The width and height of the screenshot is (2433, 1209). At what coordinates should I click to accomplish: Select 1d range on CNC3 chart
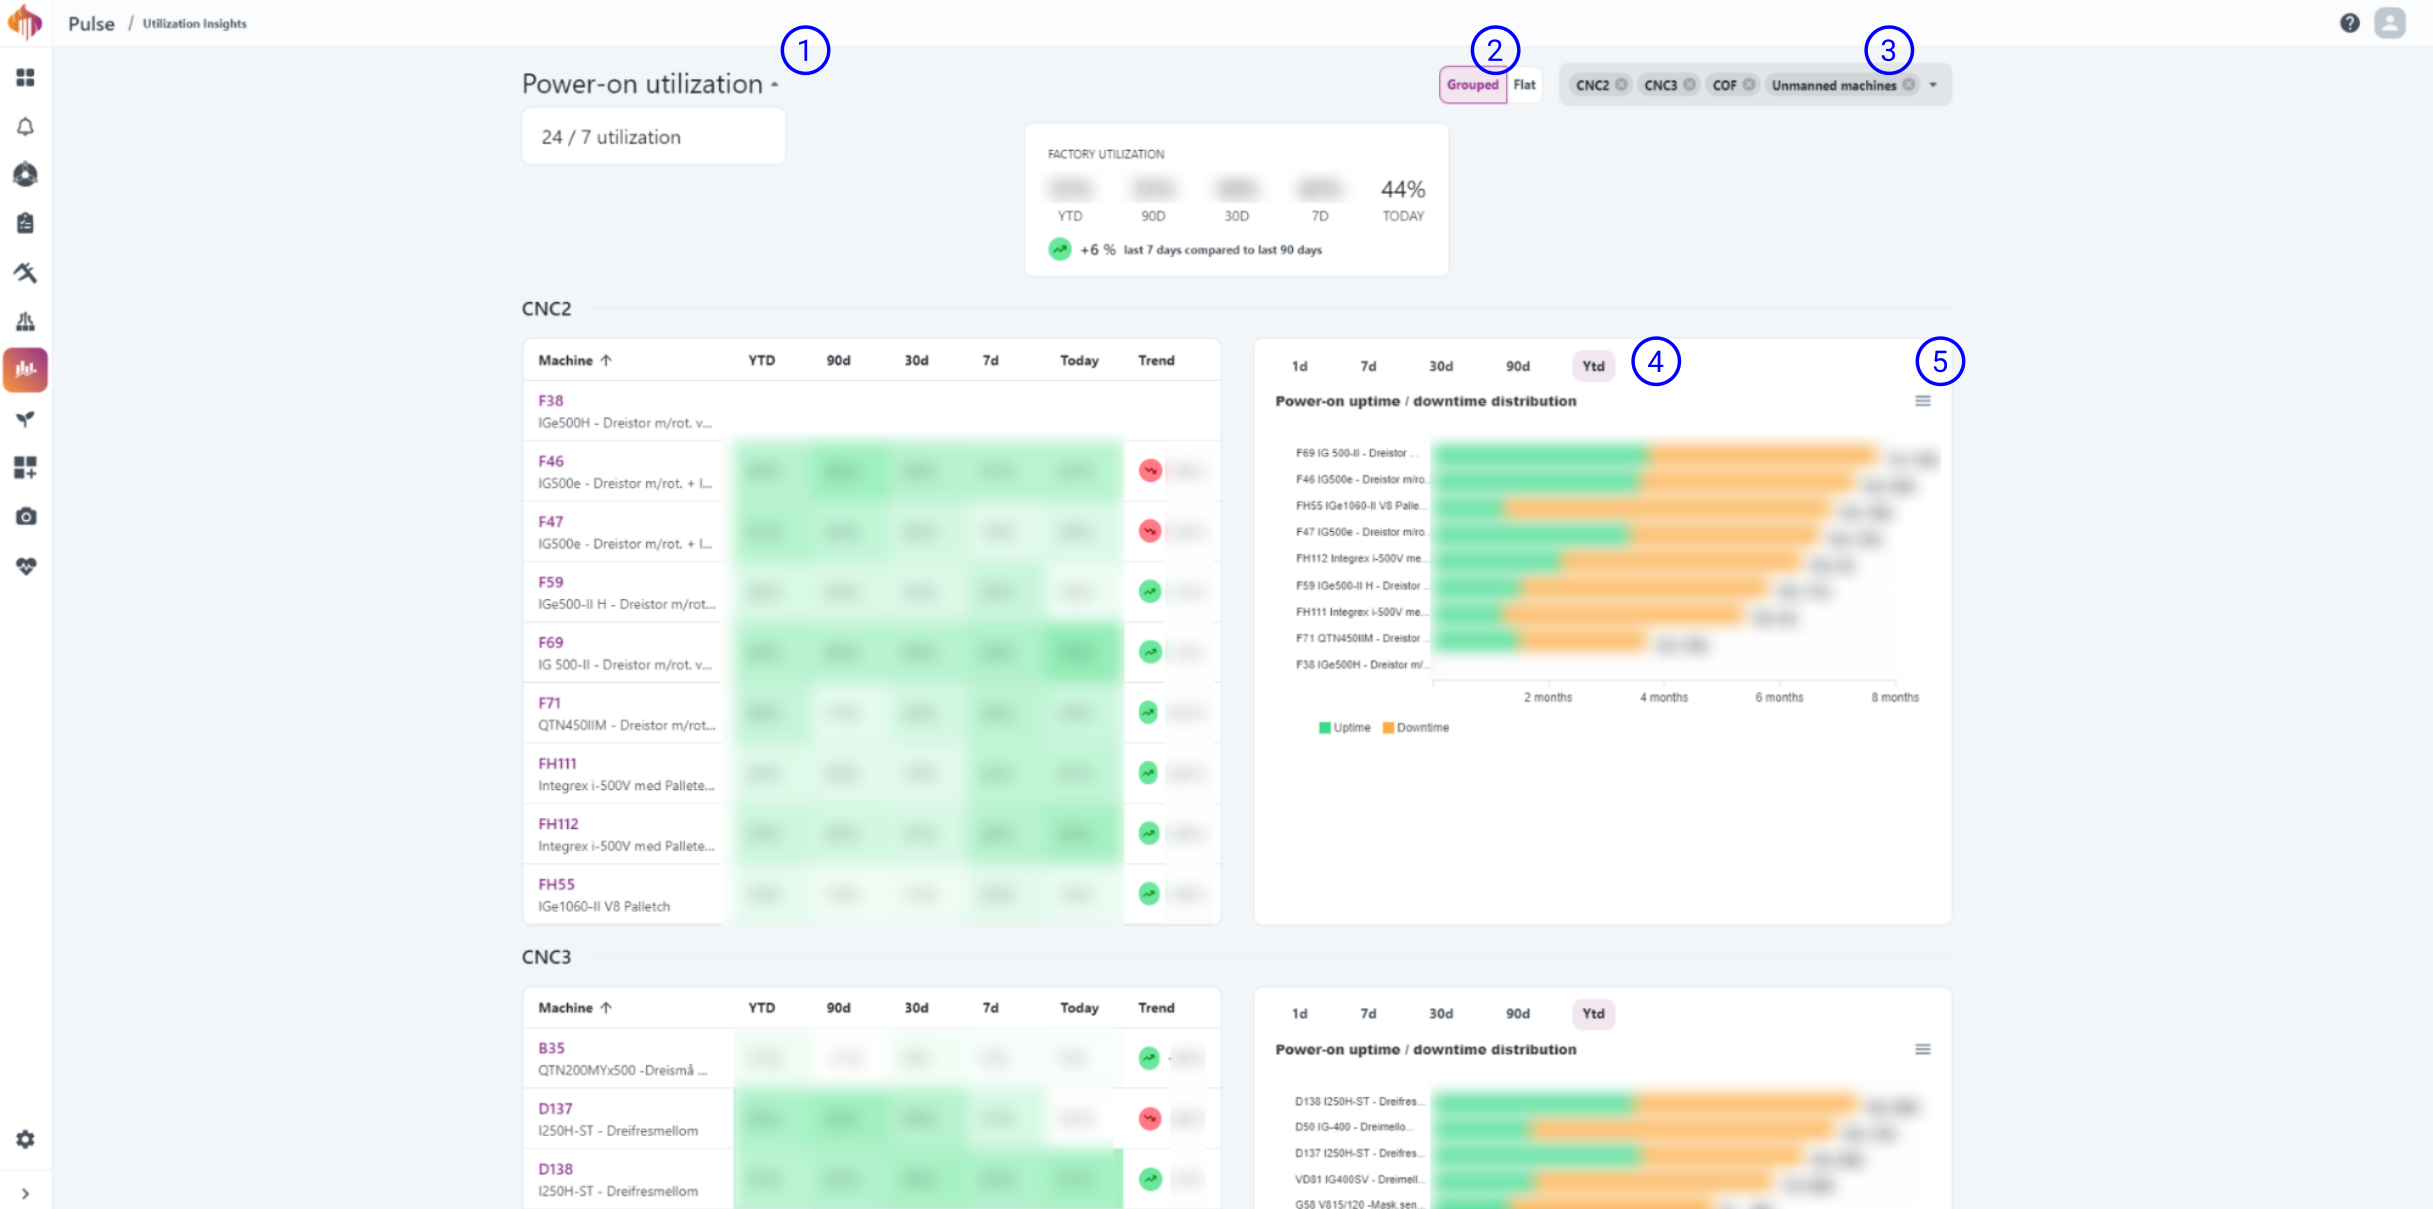click(x=1300, y=1014)
